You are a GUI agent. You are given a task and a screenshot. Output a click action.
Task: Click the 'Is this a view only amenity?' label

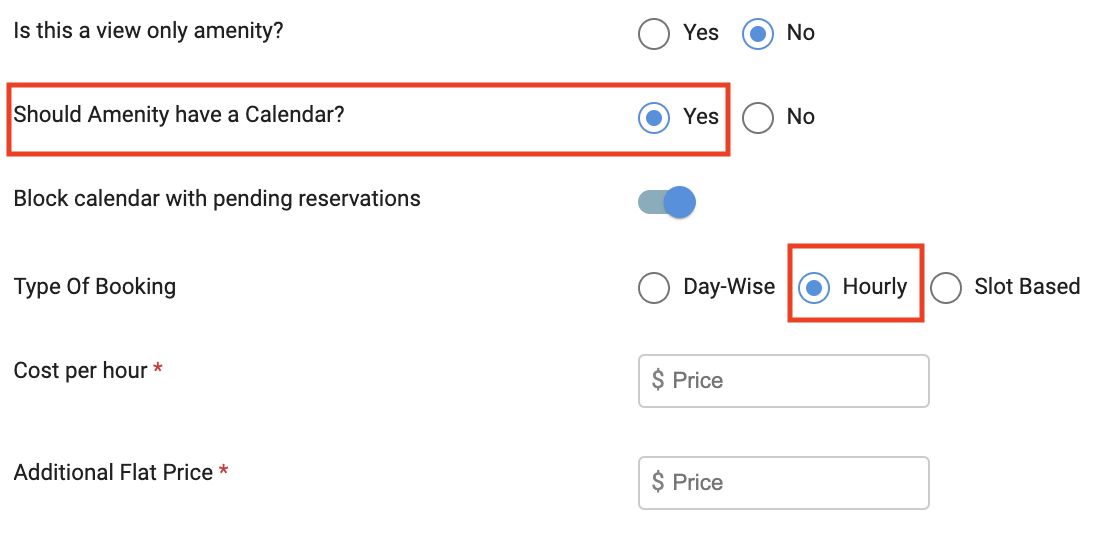click(148, 31)
